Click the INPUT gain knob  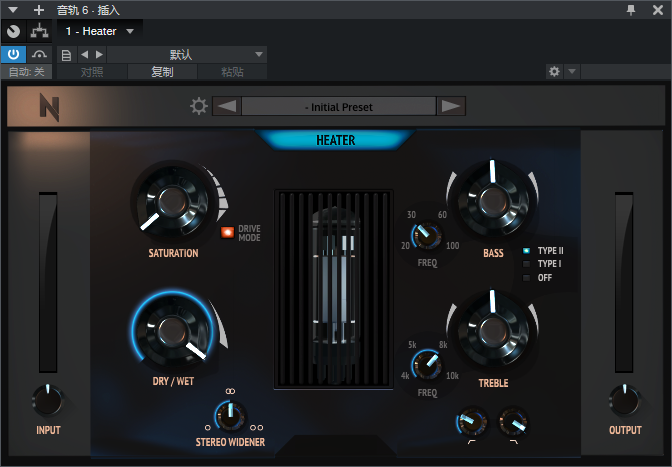[48, 401]
